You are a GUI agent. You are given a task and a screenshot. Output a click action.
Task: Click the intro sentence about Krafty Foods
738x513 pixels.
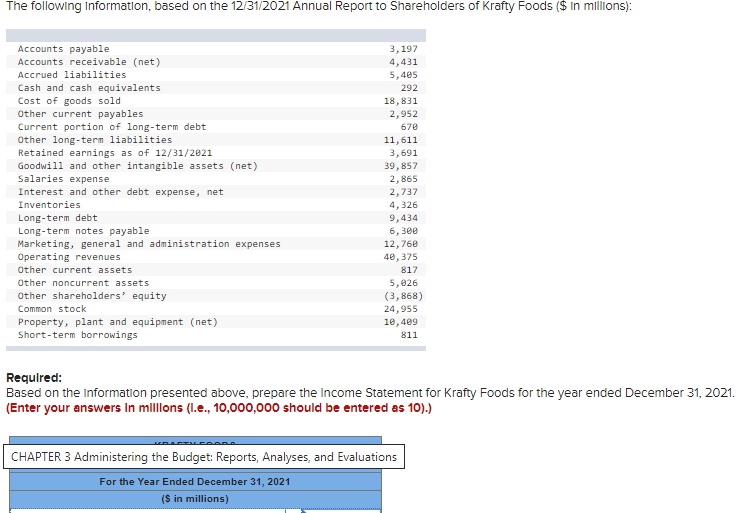tap(319, 7)
